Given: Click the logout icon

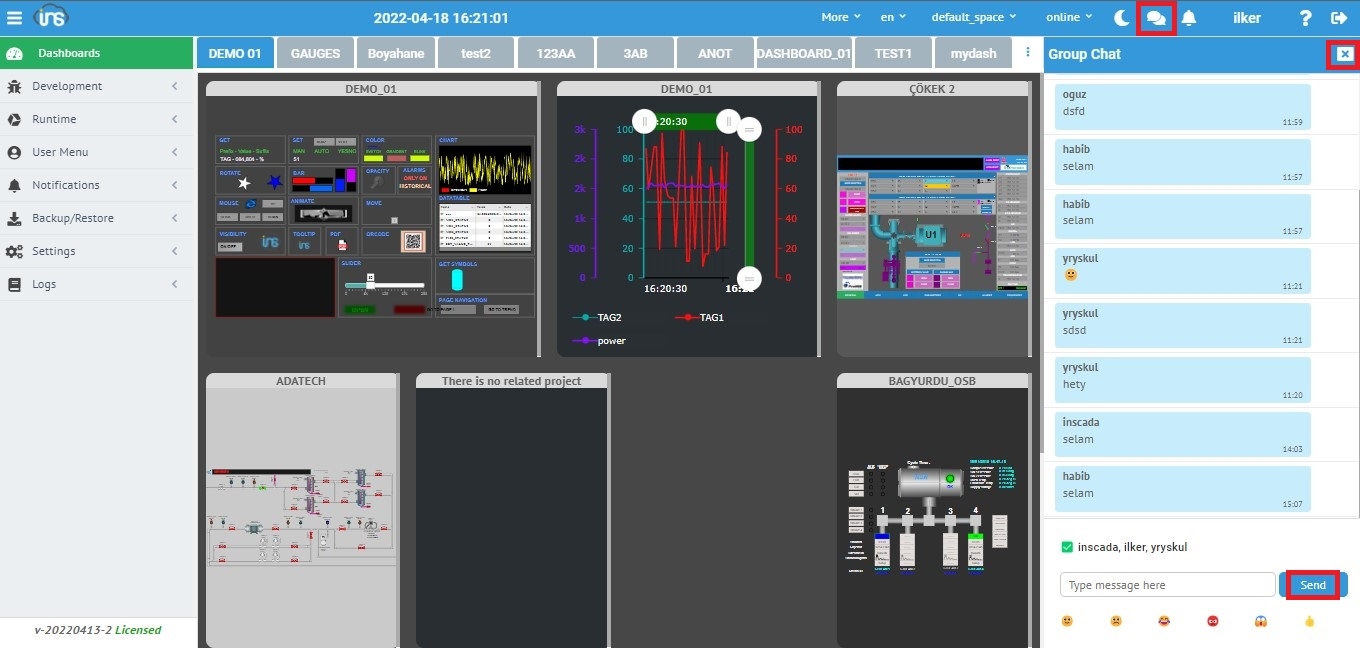Looking at the screenshot, I should coord(1339,17).
